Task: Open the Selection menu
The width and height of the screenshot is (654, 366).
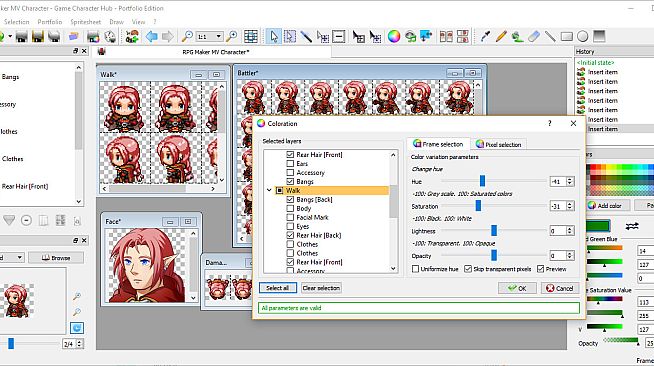Action: (x=17, y=22)
